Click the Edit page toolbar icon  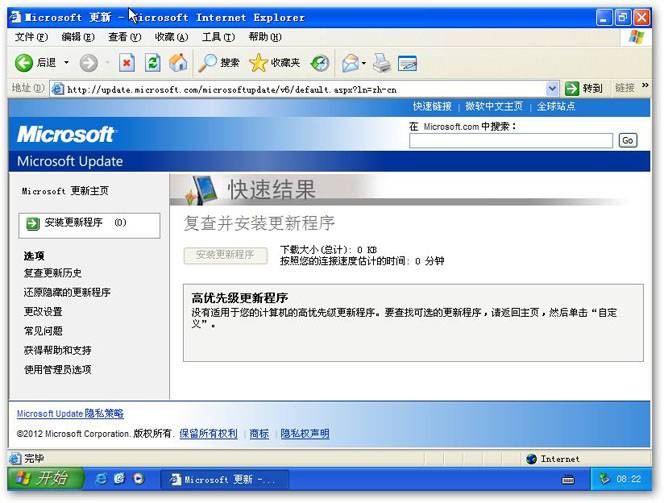[x=407, y=63]
